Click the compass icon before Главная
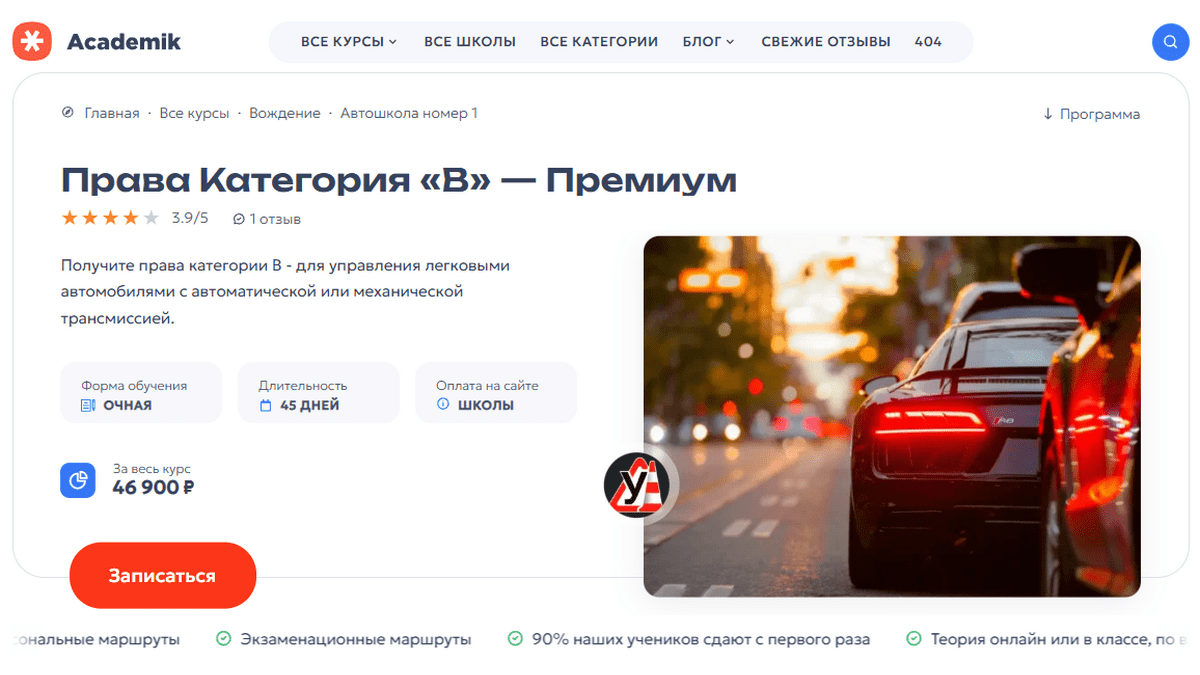This screenshot has height=675, width=1200. pyautogui.click(x=68, y=113)
